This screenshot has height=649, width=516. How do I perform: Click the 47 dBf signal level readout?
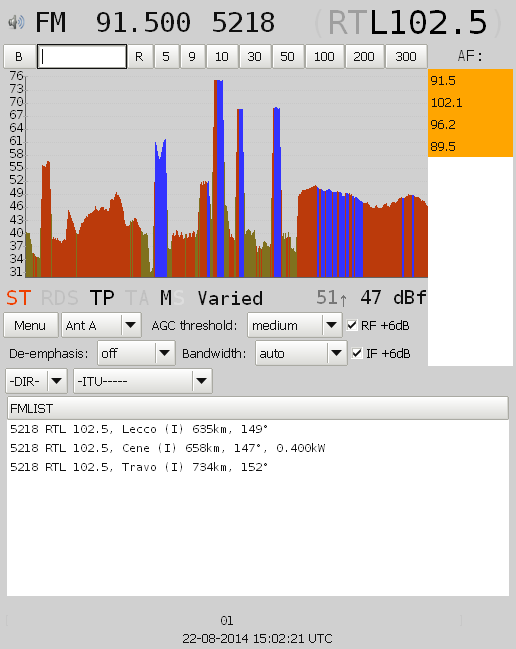[393, 298]
